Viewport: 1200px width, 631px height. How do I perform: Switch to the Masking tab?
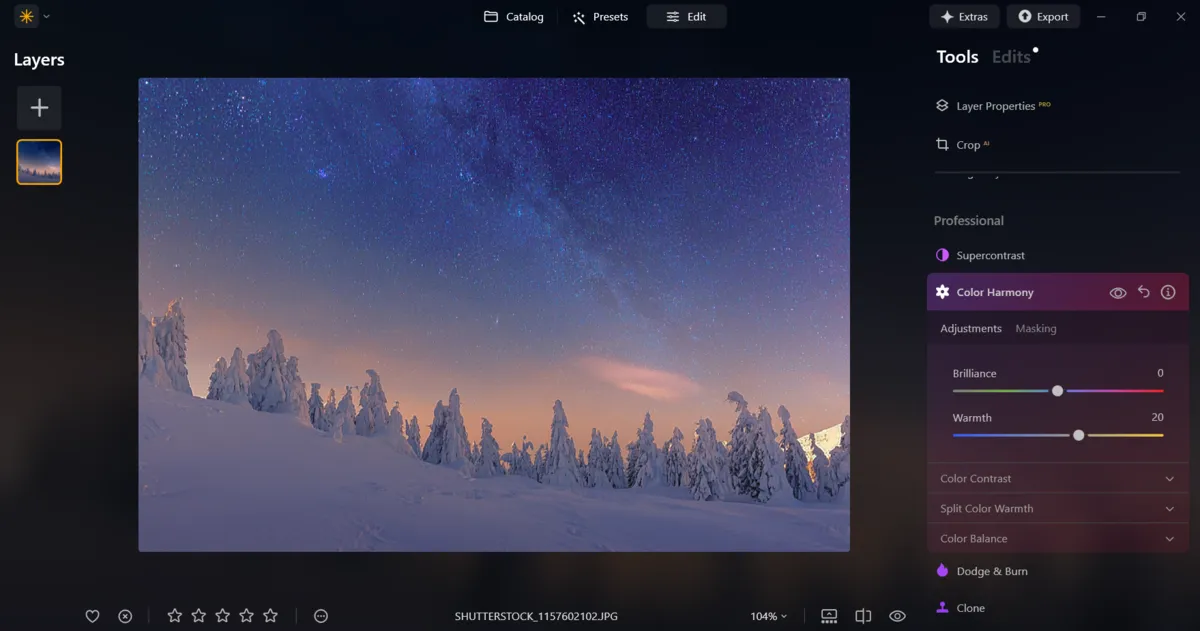1036,328
